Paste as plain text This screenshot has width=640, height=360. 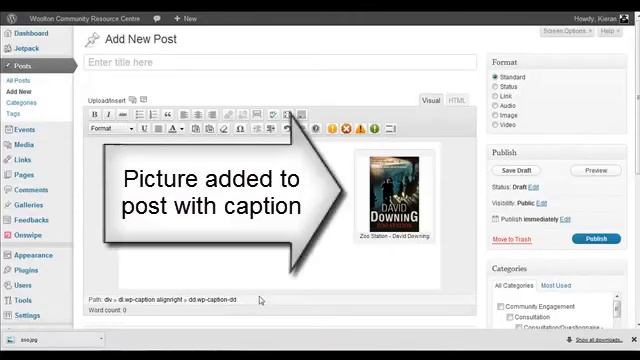pos(196,129)
